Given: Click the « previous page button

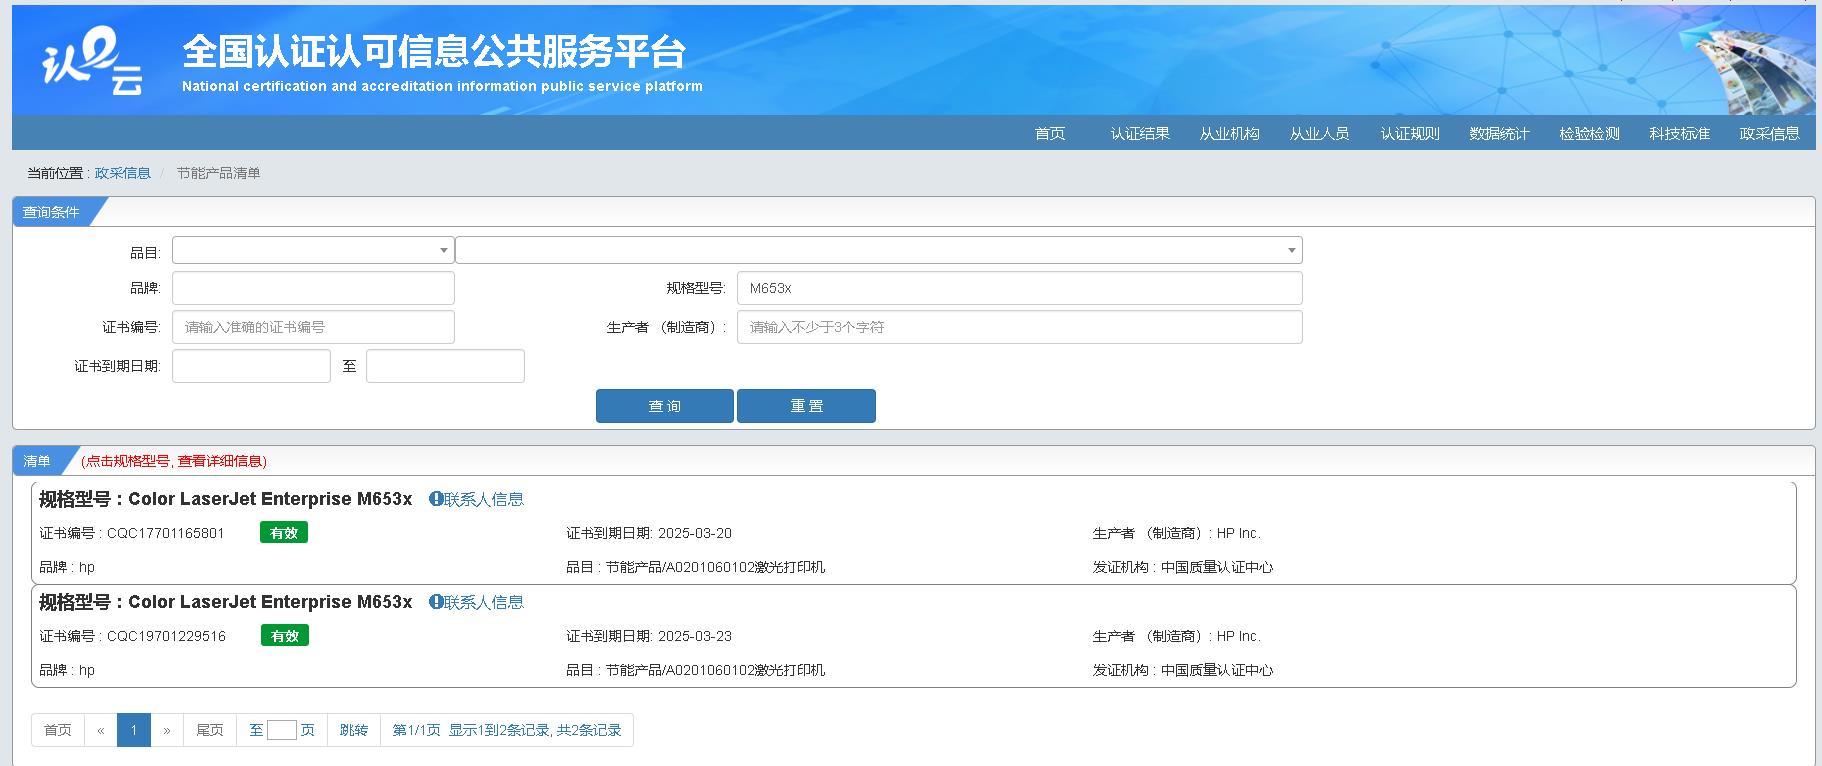Looking at the screenshot, I should tap(101, 730).
